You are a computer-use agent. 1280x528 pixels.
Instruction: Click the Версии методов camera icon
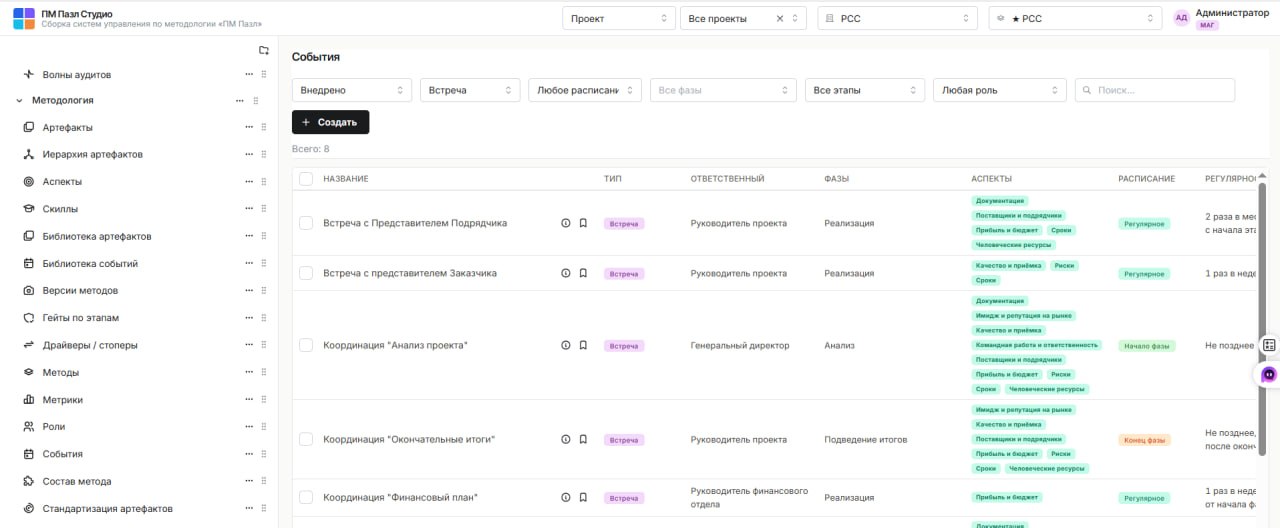[x=29, y=290]
